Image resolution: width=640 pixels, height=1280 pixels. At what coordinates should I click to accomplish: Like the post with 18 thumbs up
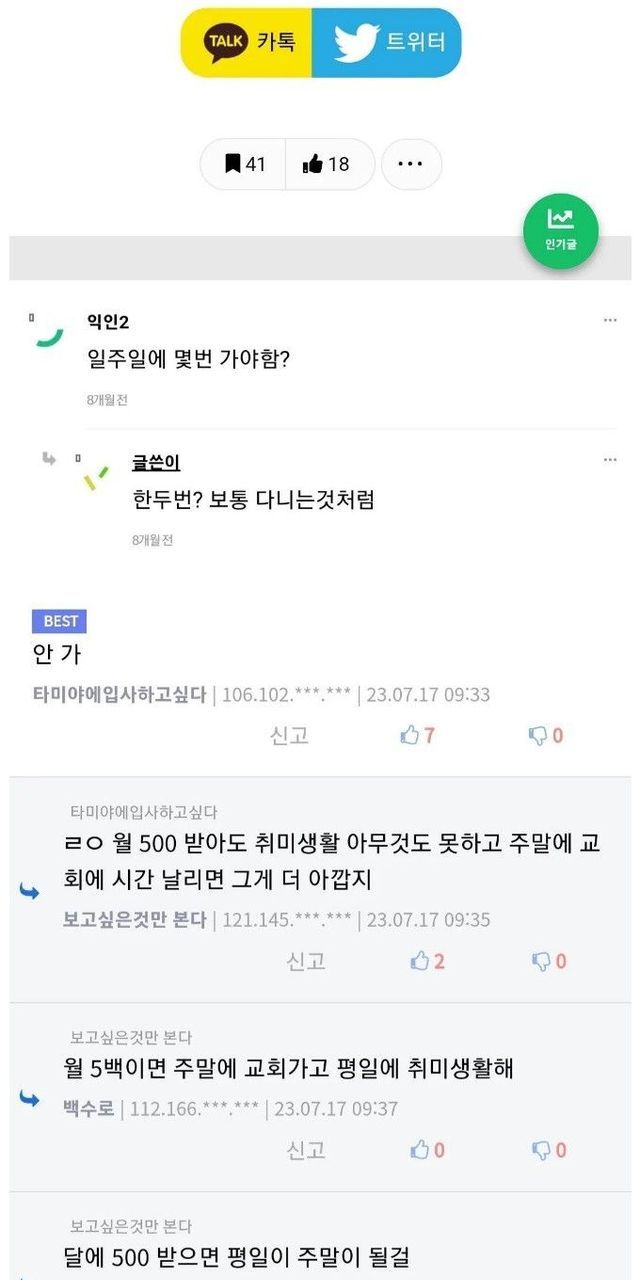pos(327,164)
